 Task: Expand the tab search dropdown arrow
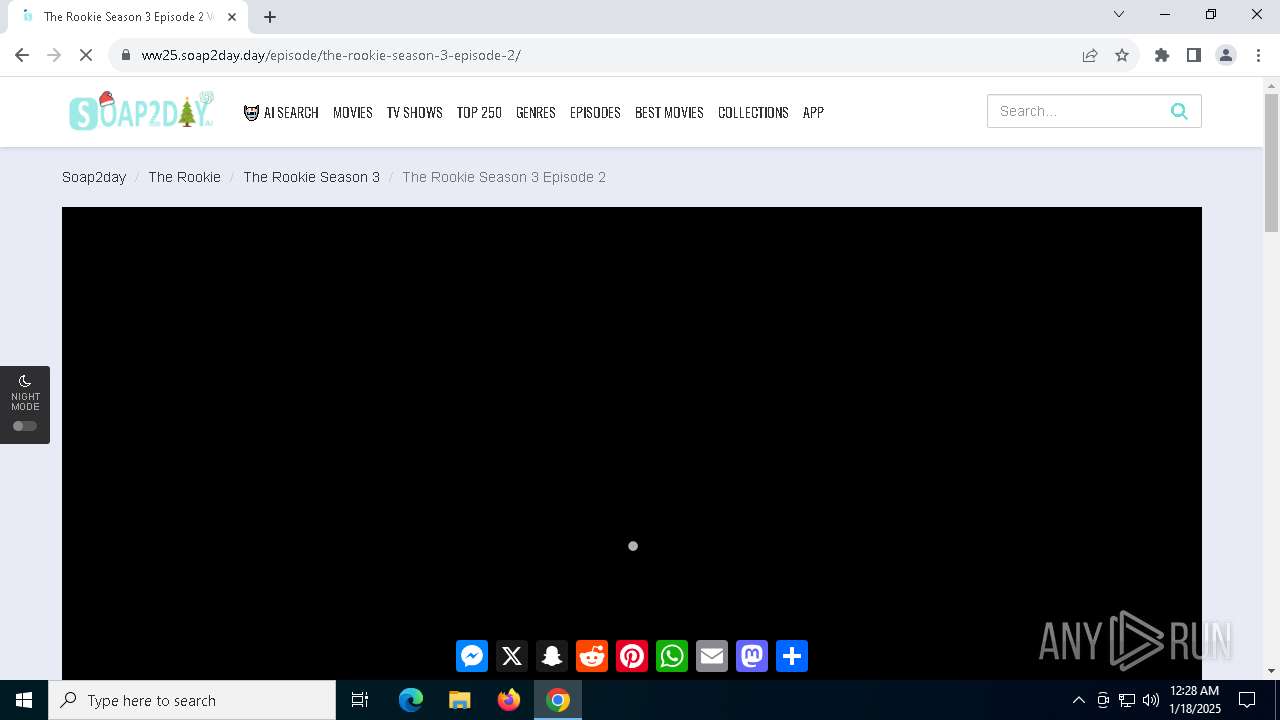pyautogui.click(x=1119, y=14)
